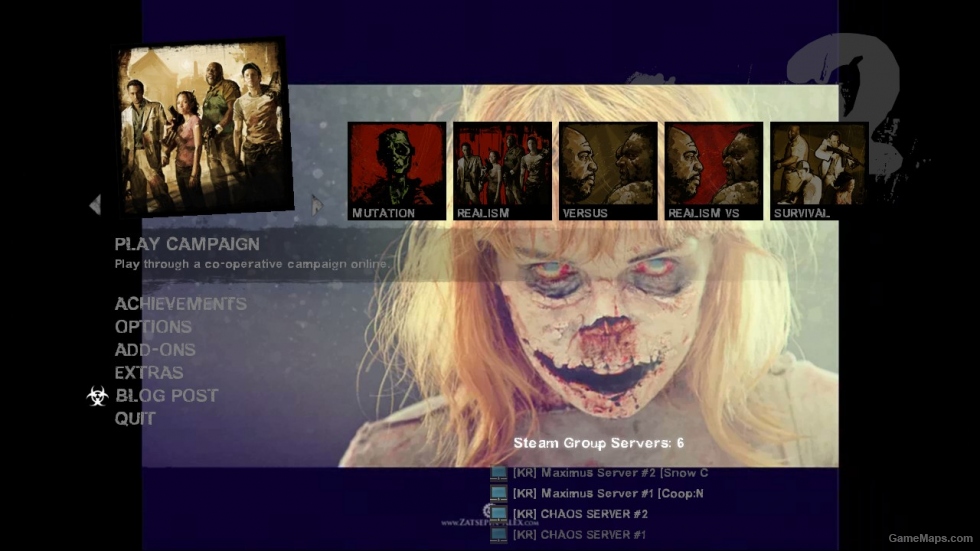Click server icon beside CHAOS SERVER #2
The height and width of the screenshot is (551, 980).
(x=499, y=515)
